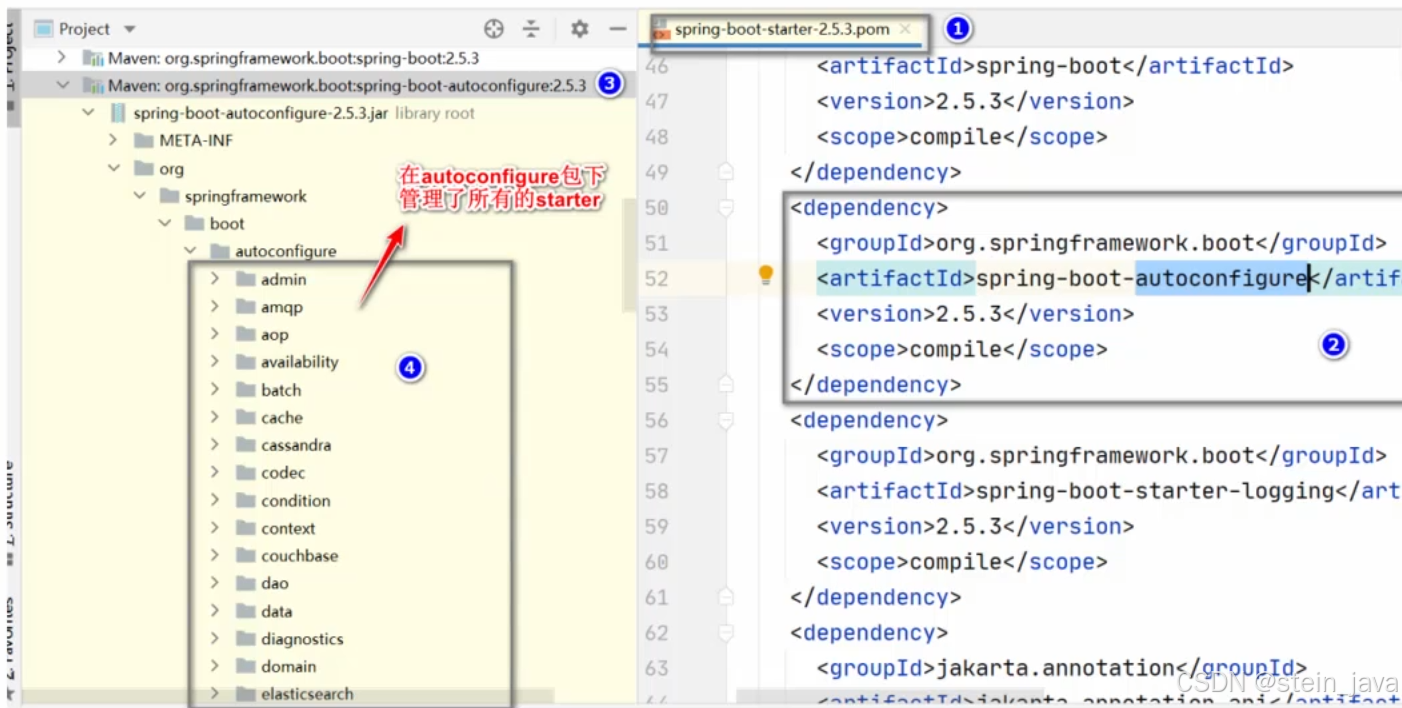1402x708 pixels.
Task: Click the Maven library icon for spring-boot-autoconfigure:2.5.3
Action: click(x=93, y=86)
